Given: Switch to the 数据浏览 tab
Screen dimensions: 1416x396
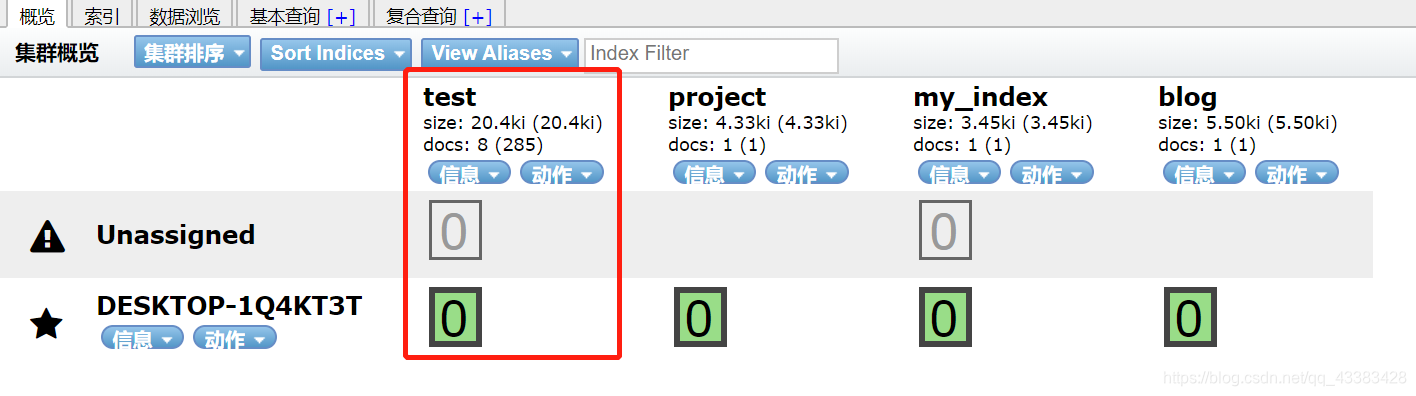Looking at the screenshot, I should point(185,15).
